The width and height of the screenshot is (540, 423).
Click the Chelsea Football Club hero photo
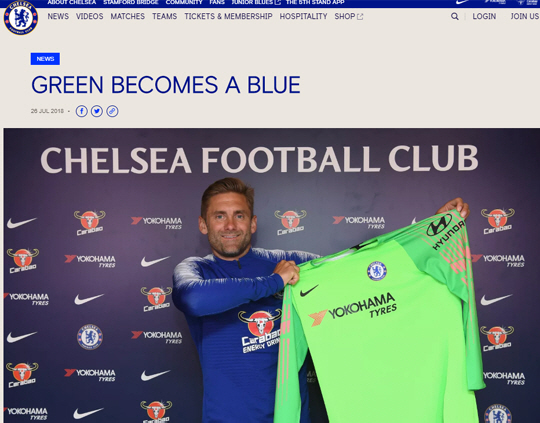coord(272,276)
